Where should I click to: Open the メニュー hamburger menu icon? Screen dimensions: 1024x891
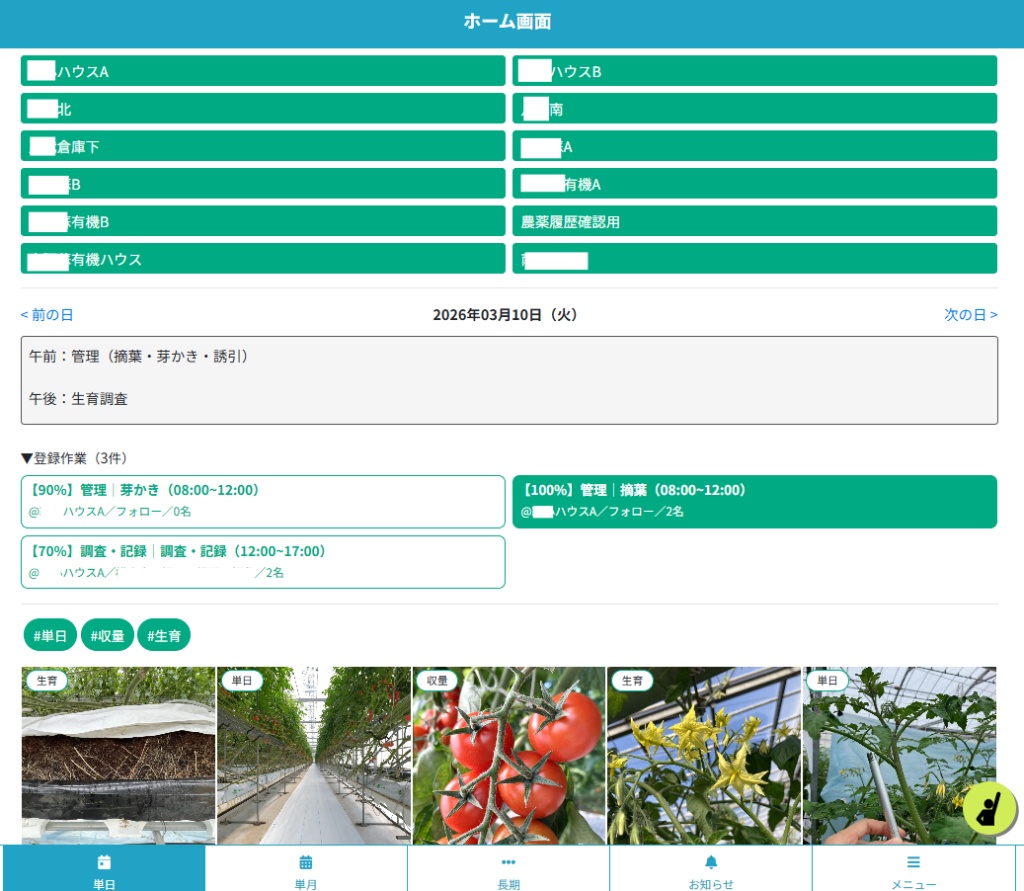click(914, 862)
